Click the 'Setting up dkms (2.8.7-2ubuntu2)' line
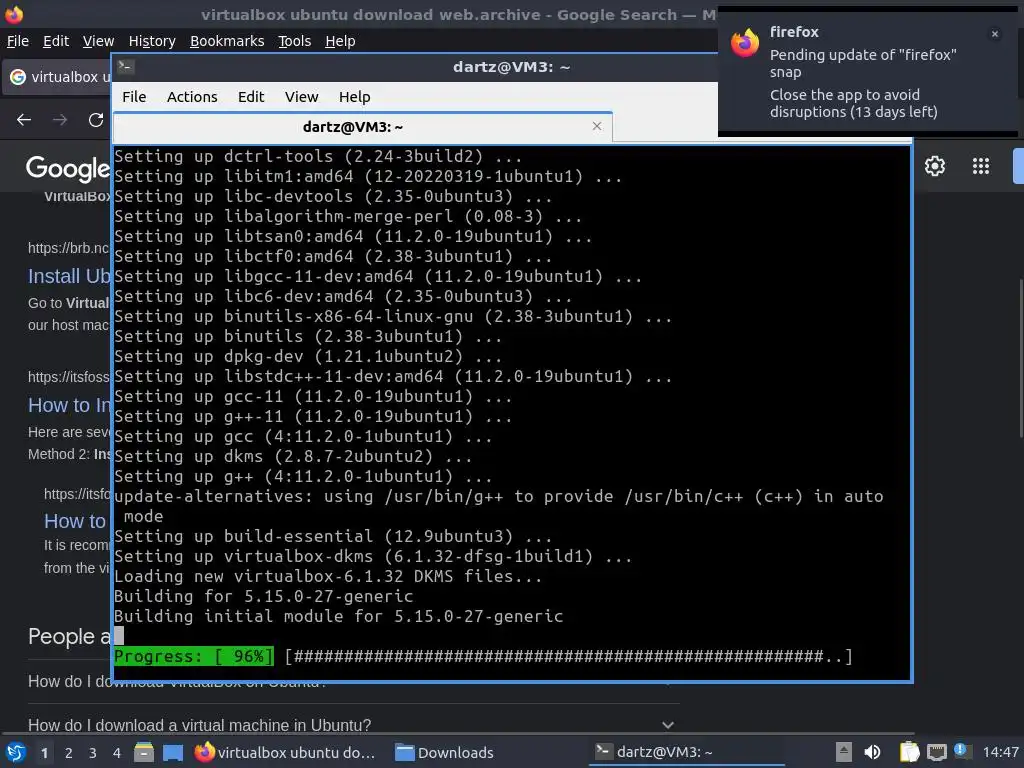Viewport: 1024px width, 768px height. [x=293, y=456]
